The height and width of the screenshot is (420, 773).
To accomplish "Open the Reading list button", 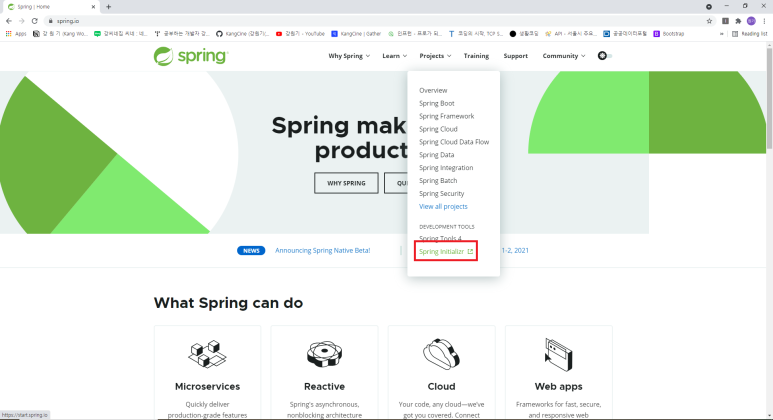I will click(749, 34).
